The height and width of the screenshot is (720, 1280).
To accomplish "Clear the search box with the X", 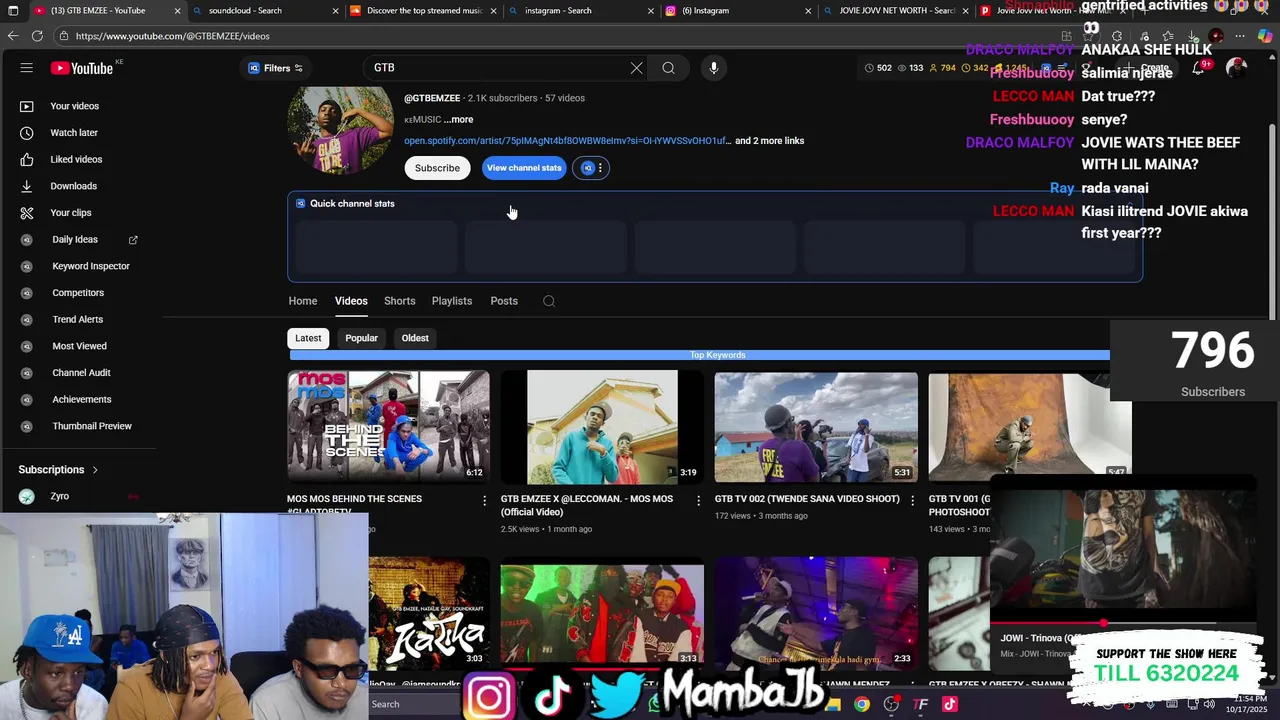I will pos(636,68).
